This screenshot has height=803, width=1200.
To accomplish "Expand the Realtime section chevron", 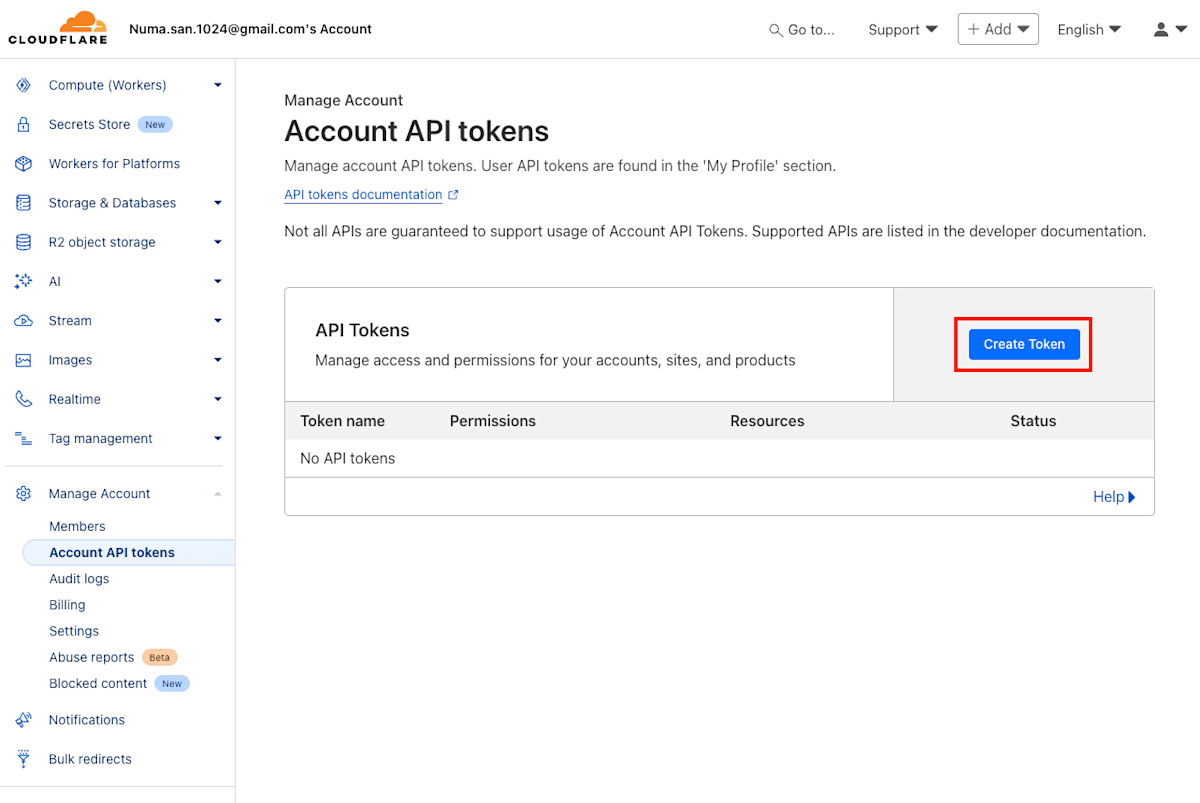I will pos(218,399).
